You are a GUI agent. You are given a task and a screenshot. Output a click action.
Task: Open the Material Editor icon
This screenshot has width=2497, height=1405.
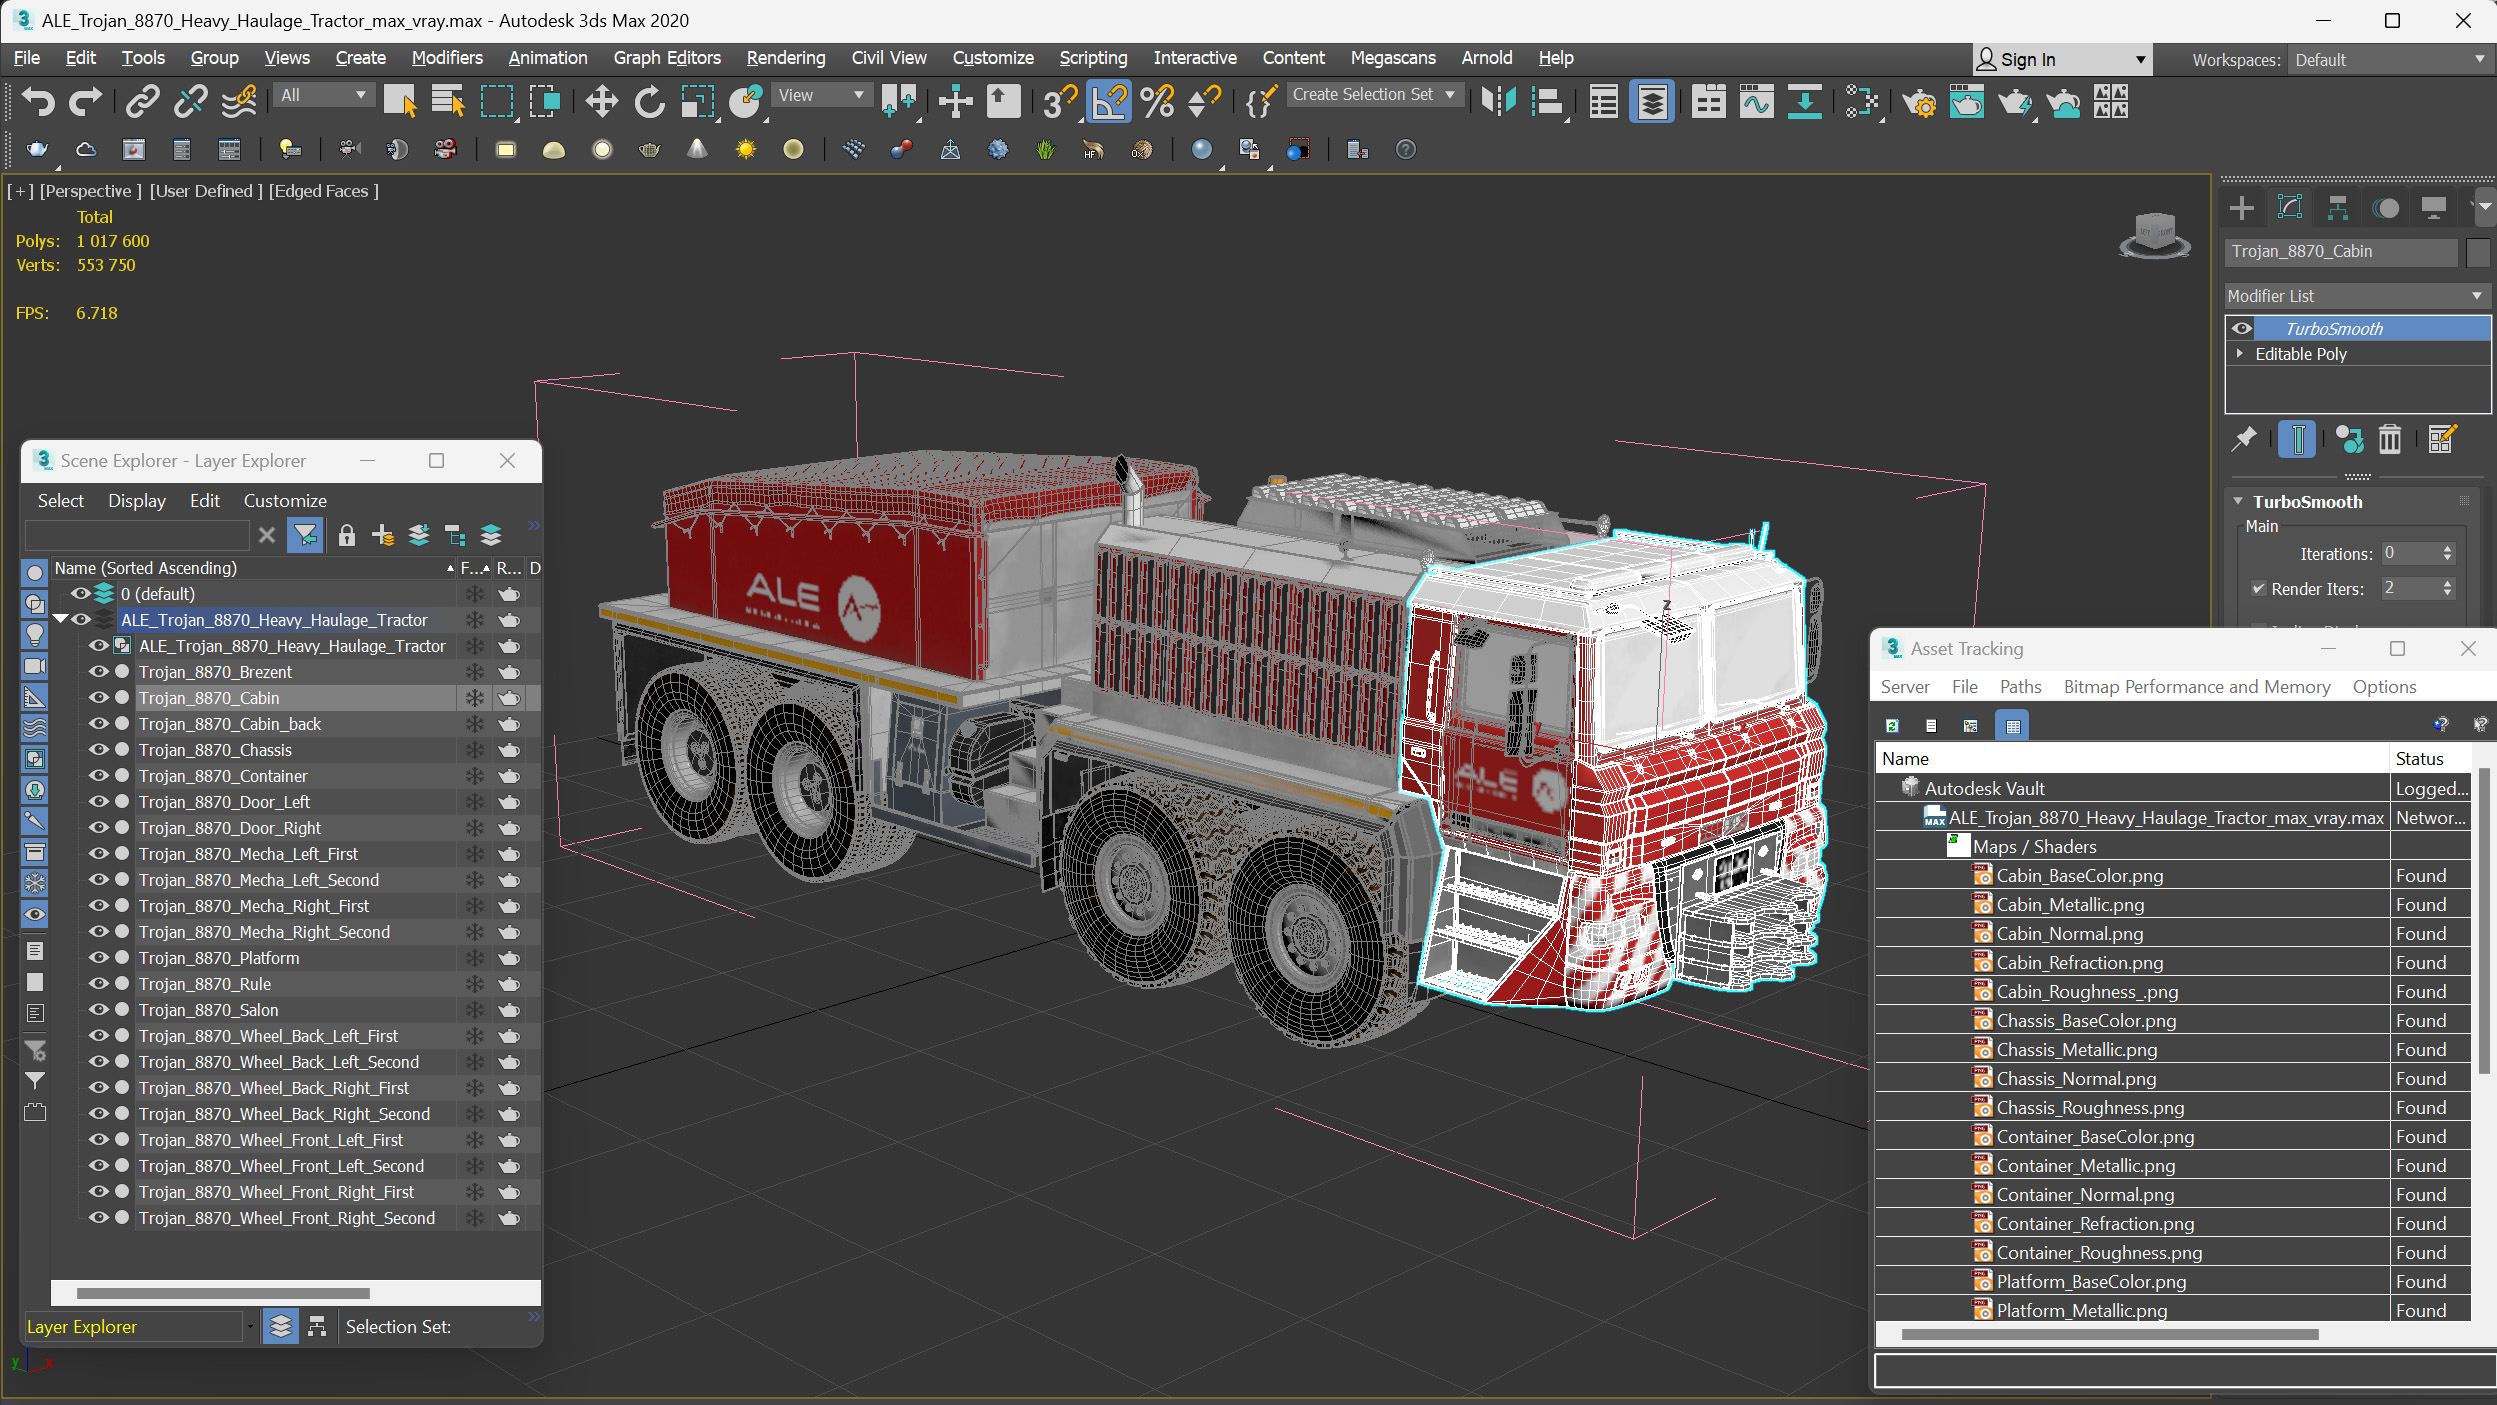tap(1861, 101)
